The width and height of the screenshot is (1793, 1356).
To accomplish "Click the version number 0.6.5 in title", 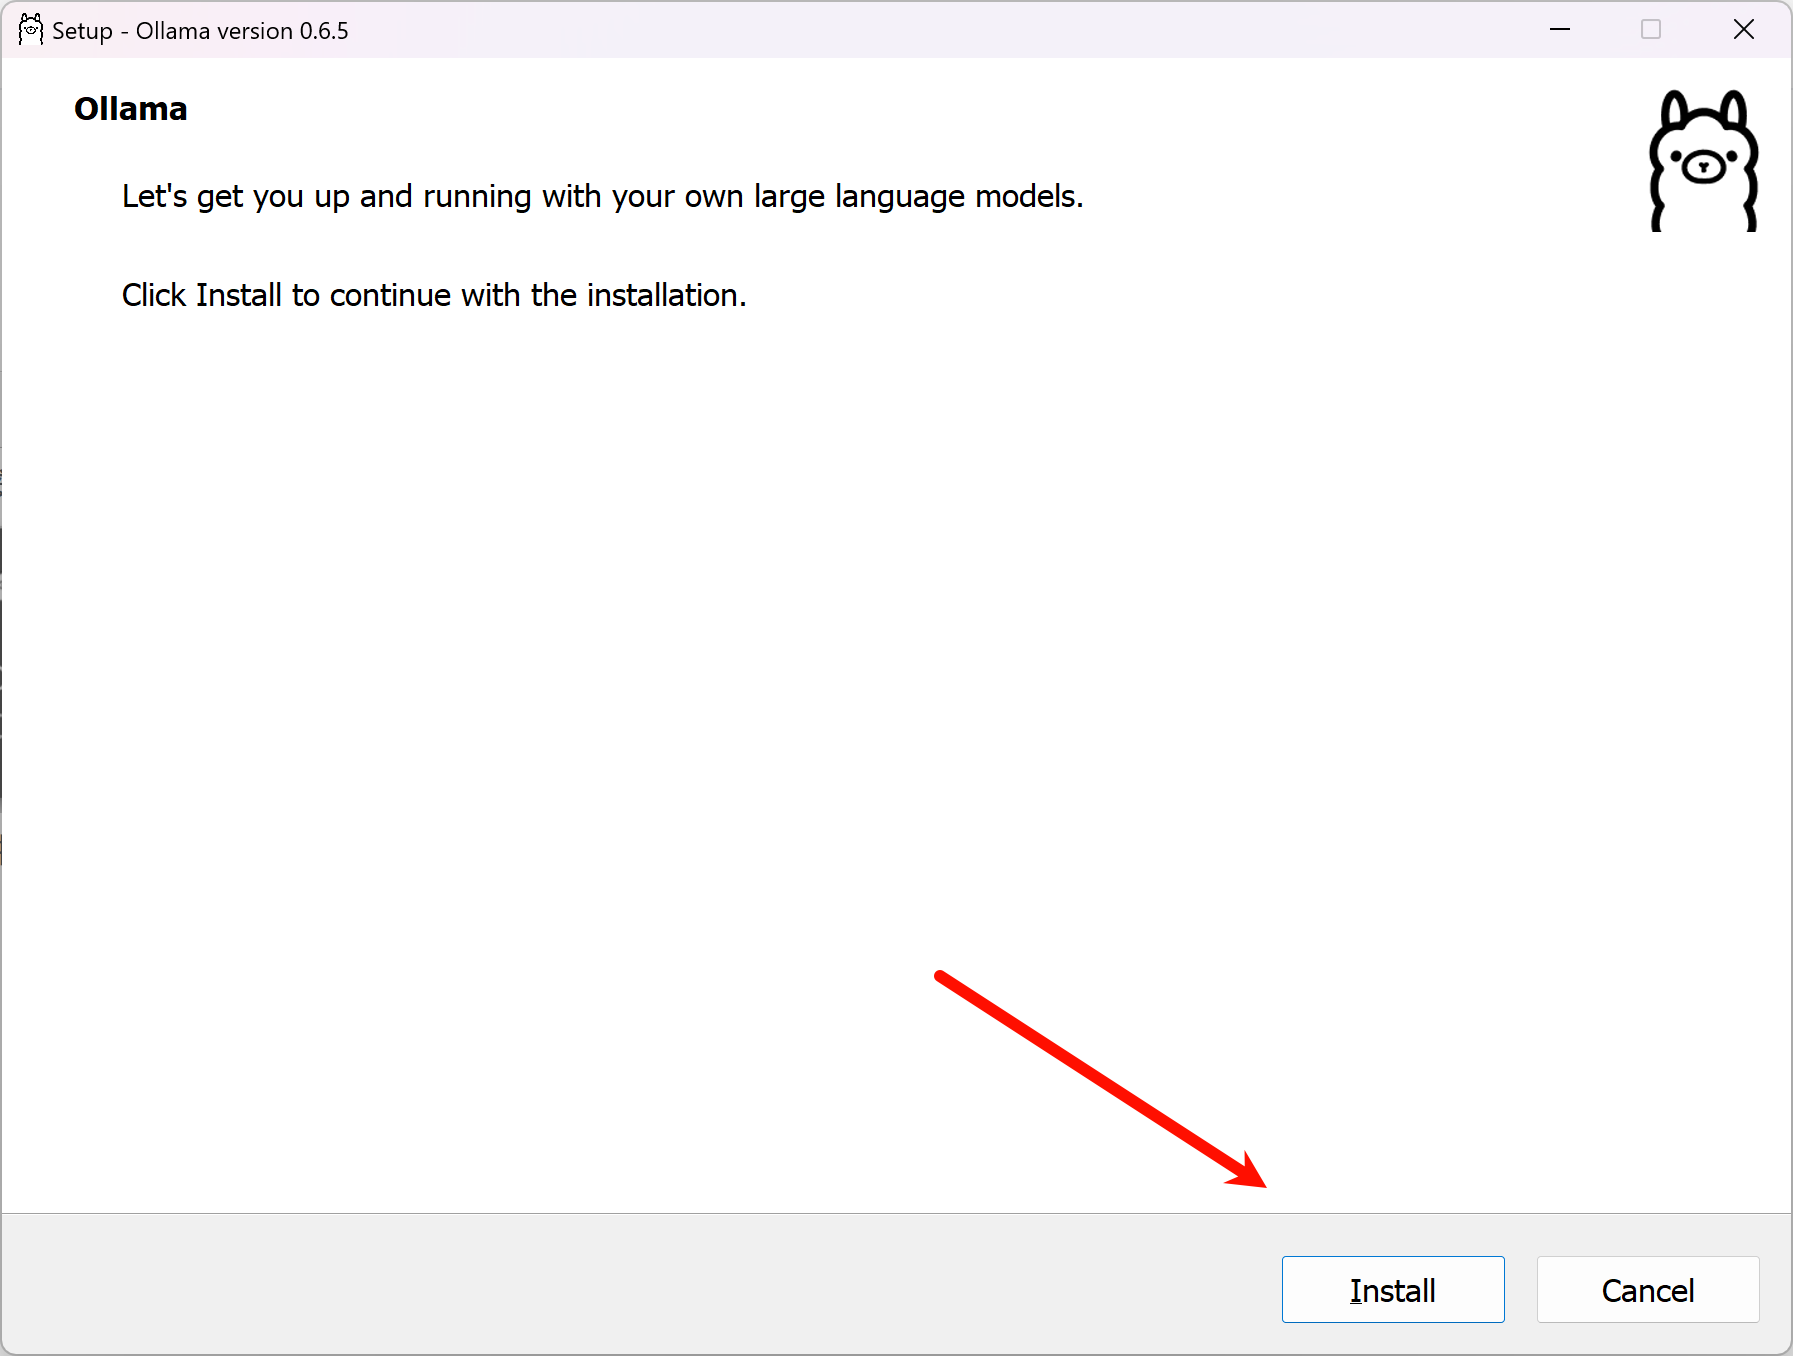I will [x=324, y=31].
